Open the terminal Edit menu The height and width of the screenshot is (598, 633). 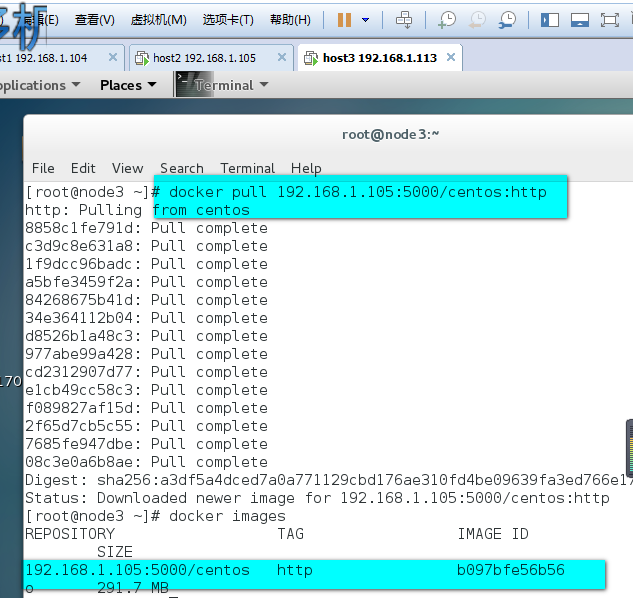click(83, 168)
